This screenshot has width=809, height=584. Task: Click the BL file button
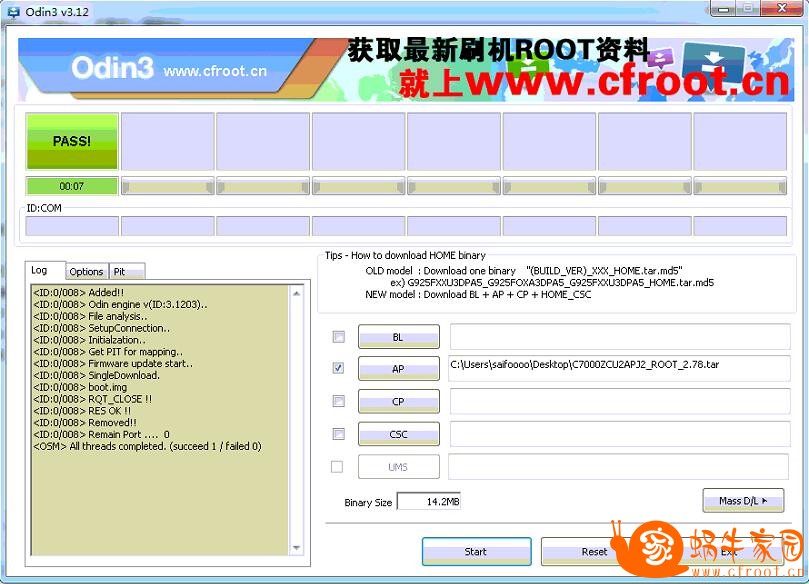coord(399,337)
